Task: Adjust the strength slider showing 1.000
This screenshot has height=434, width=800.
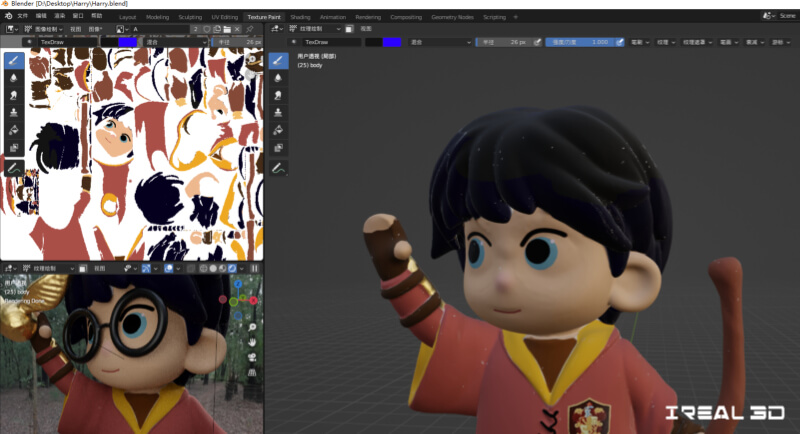Action: 580,42
